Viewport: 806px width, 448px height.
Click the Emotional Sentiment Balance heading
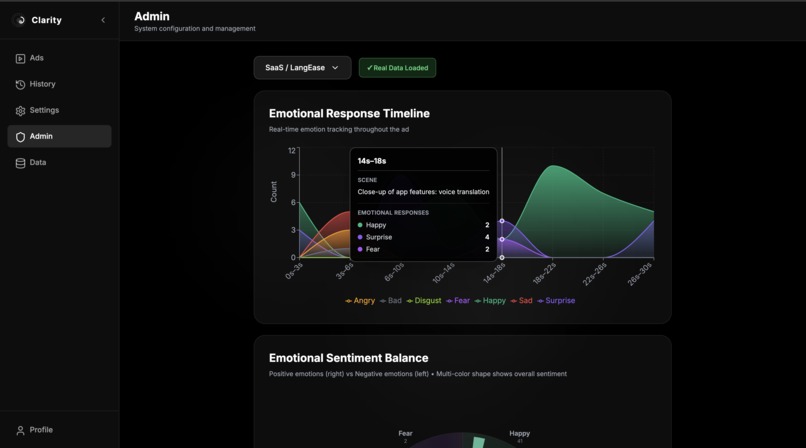[x=349, y=358]
